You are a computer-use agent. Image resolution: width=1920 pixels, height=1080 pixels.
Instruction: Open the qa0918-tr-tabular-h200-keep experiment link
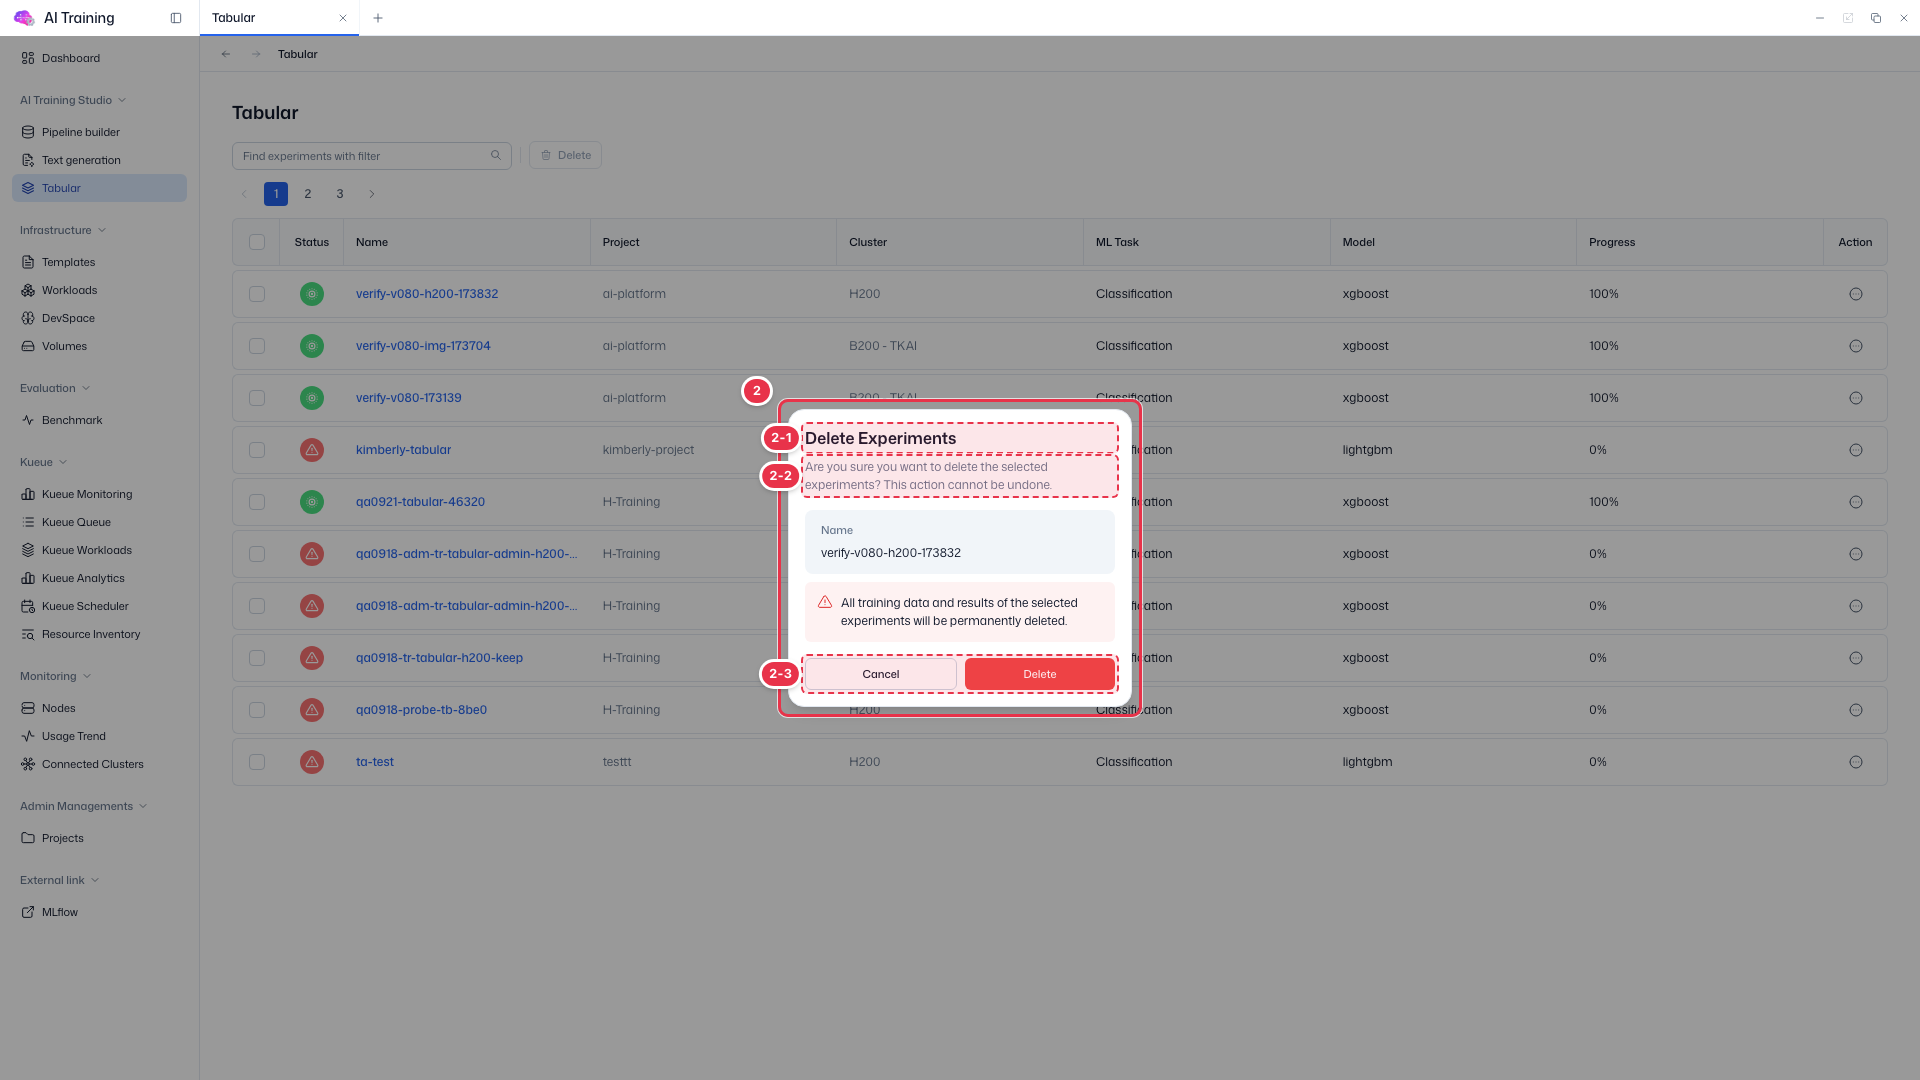pos(439,658)
